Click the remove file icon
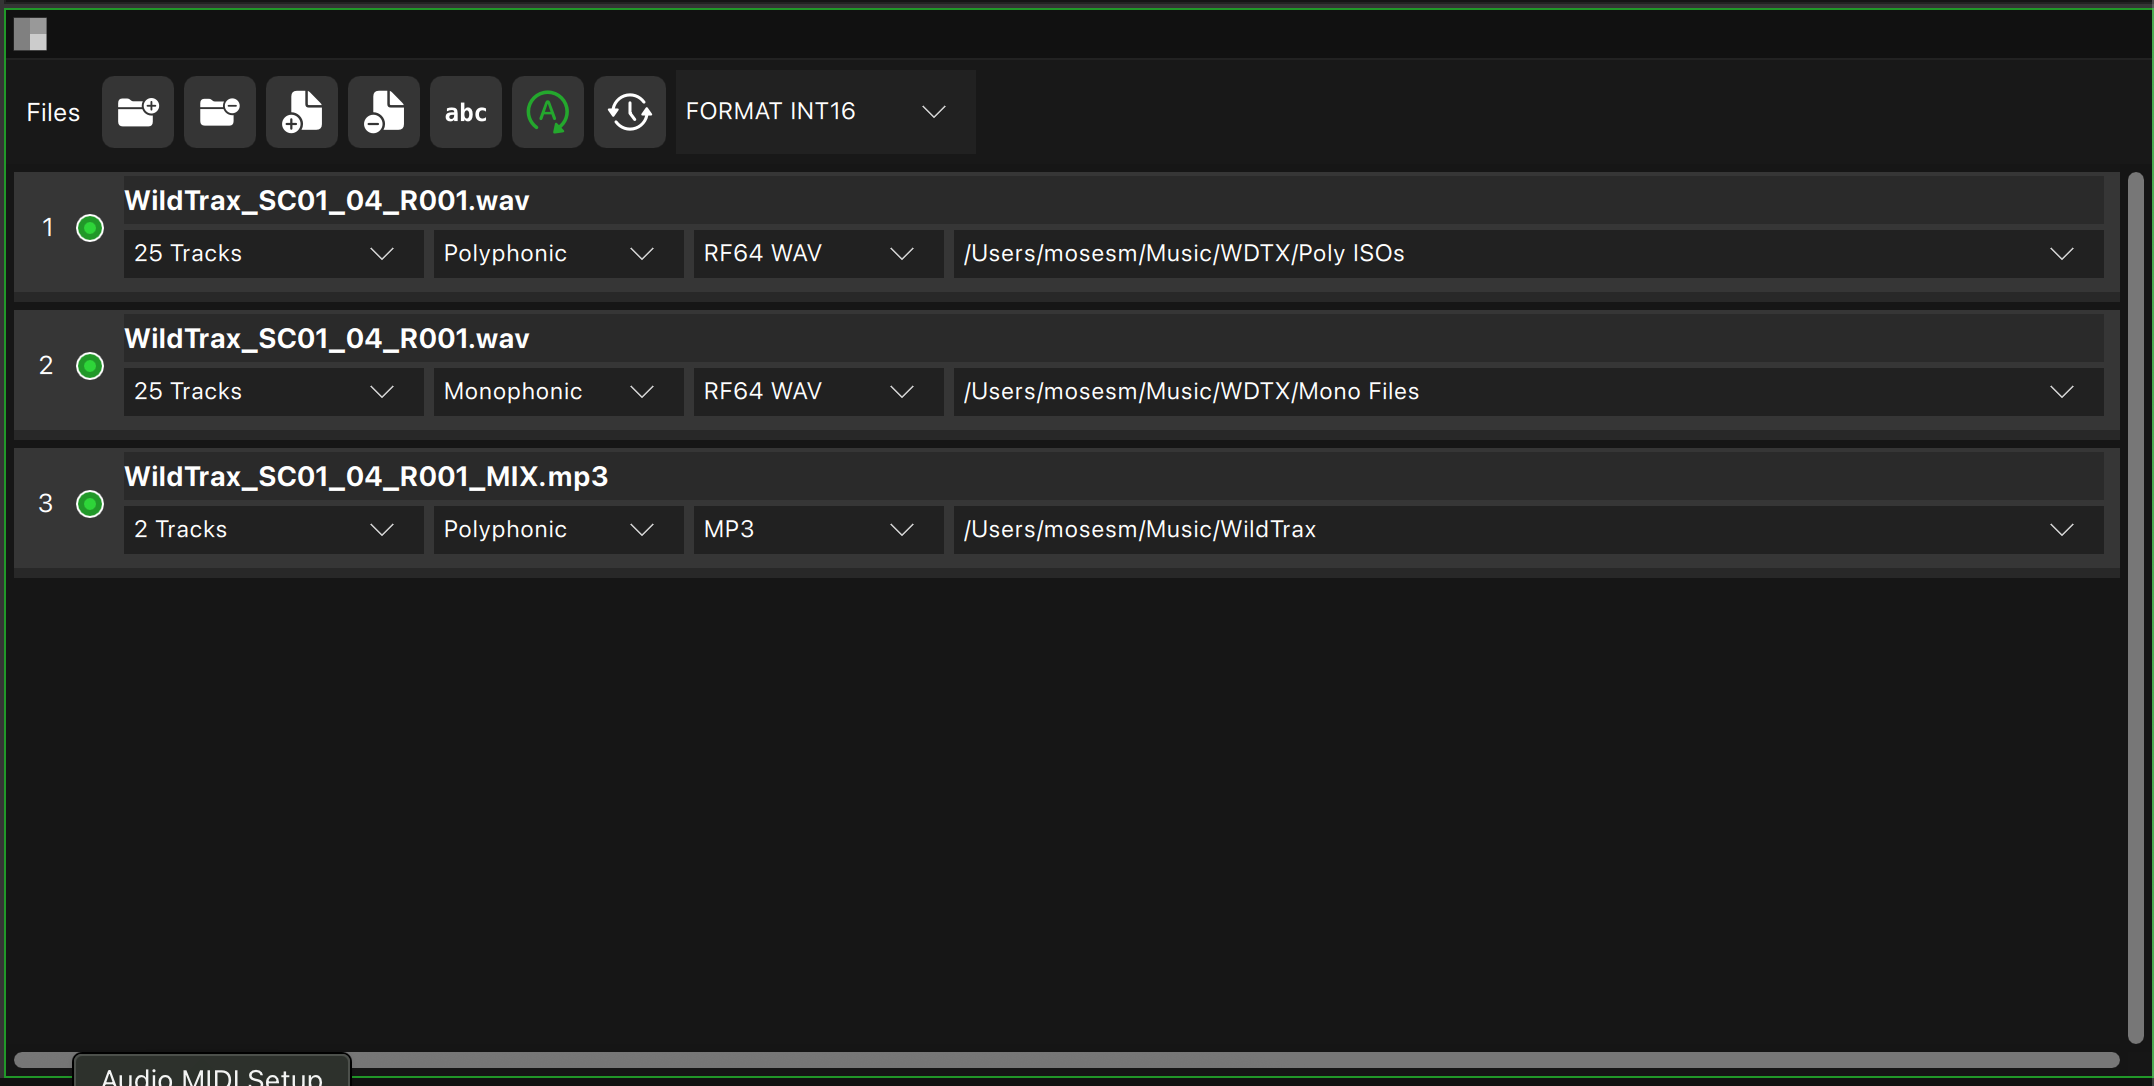The height and width of the screenshot is (1086, 2154). coord(383,112)
